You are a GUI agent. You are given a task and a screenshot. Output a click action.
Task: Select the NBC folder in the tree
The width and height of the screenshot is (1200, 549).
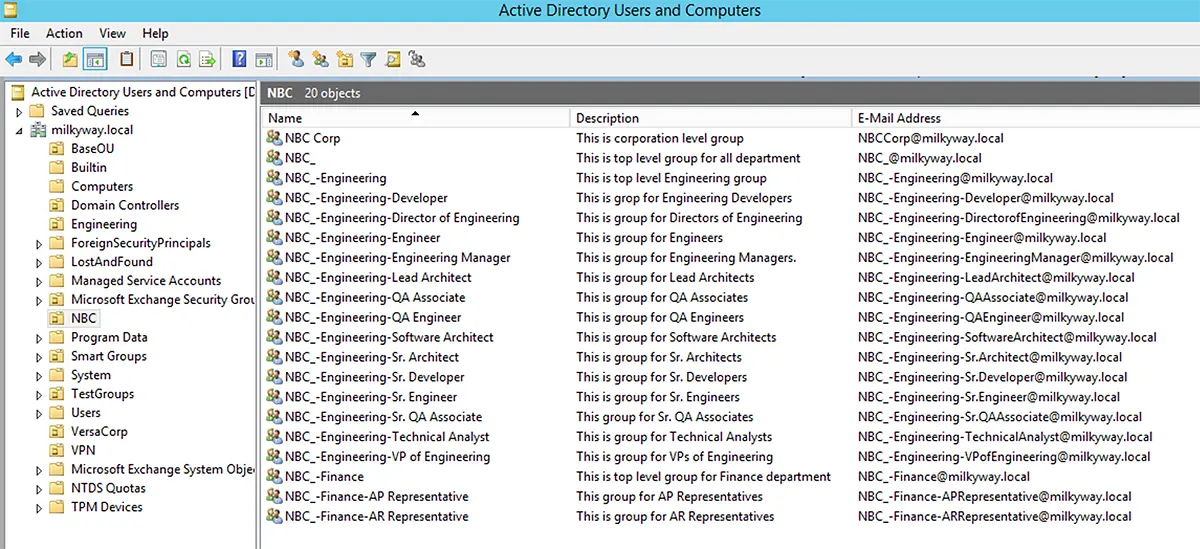[x=84, y=318]
